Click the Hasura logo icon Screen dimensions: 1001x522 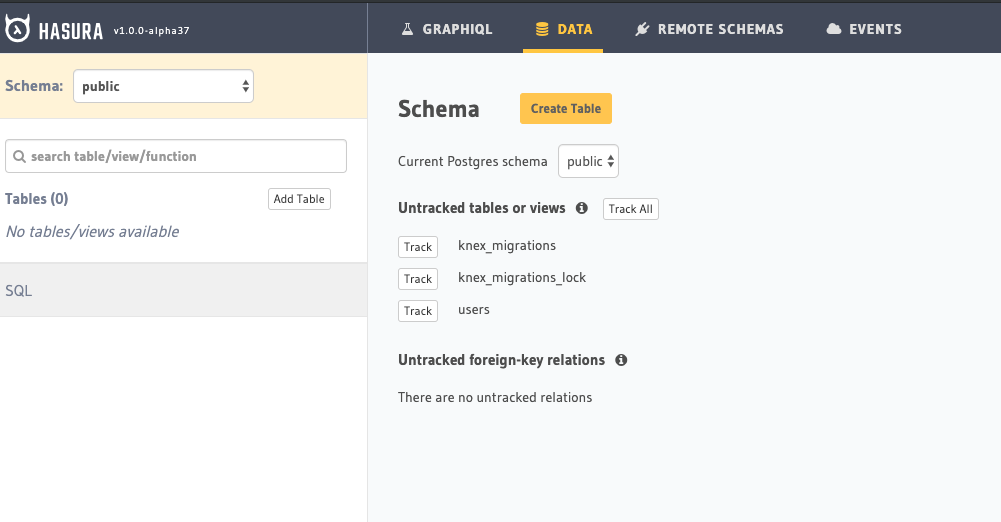point(17,29)
